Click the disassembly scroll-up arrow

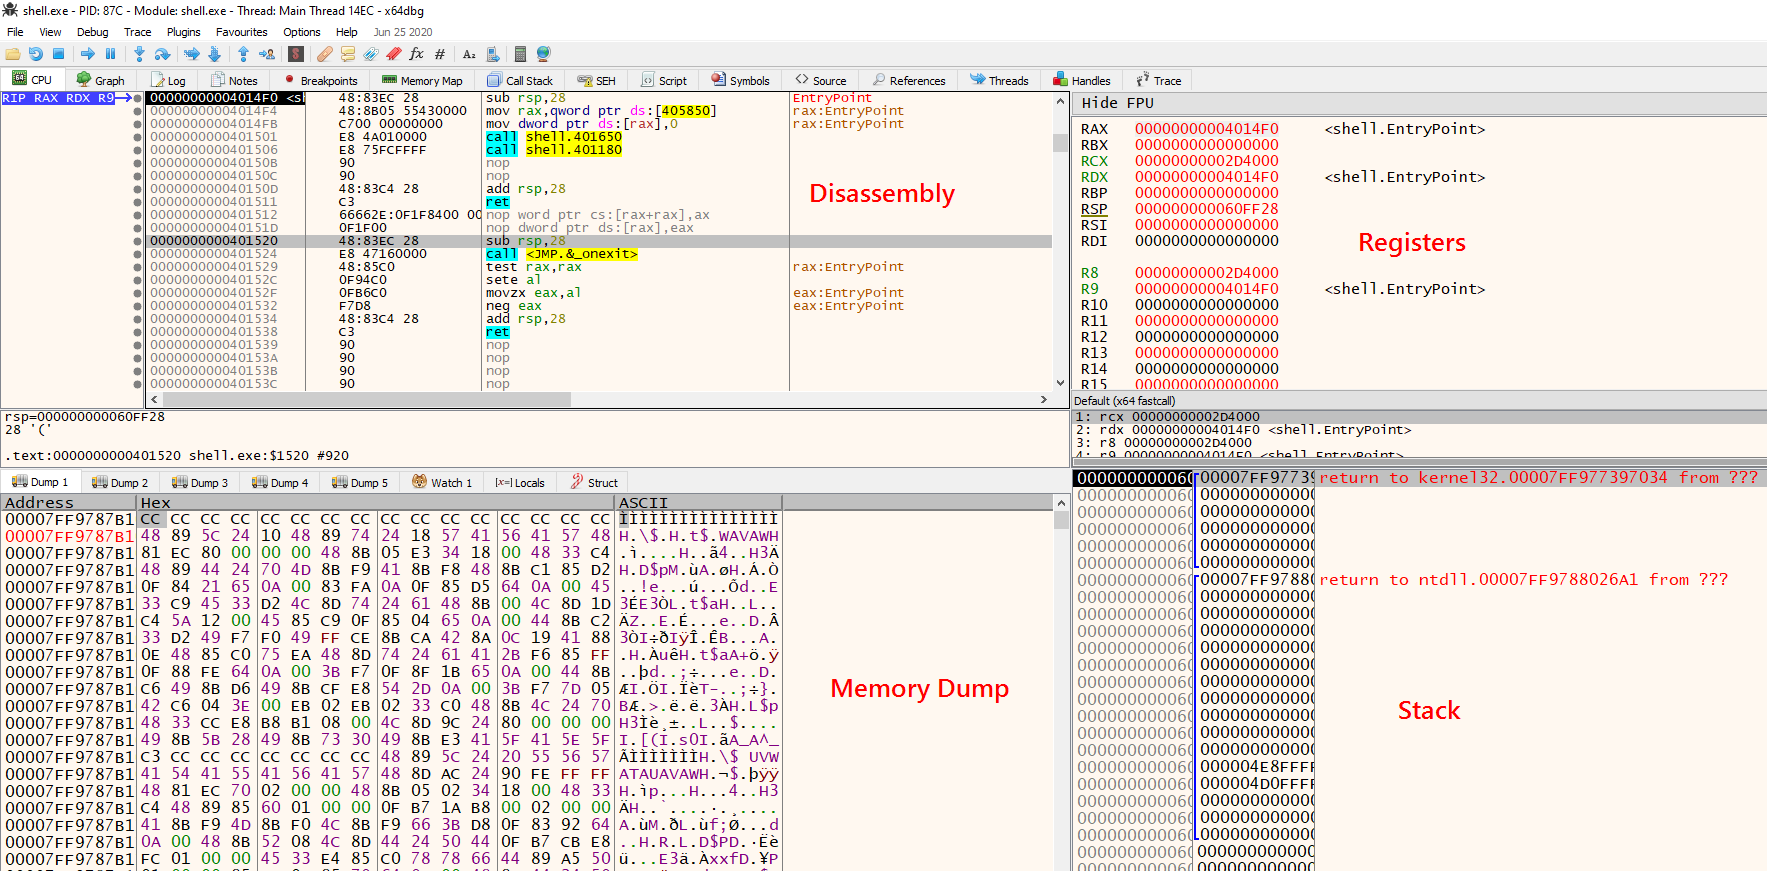[x=1060, y=101]
